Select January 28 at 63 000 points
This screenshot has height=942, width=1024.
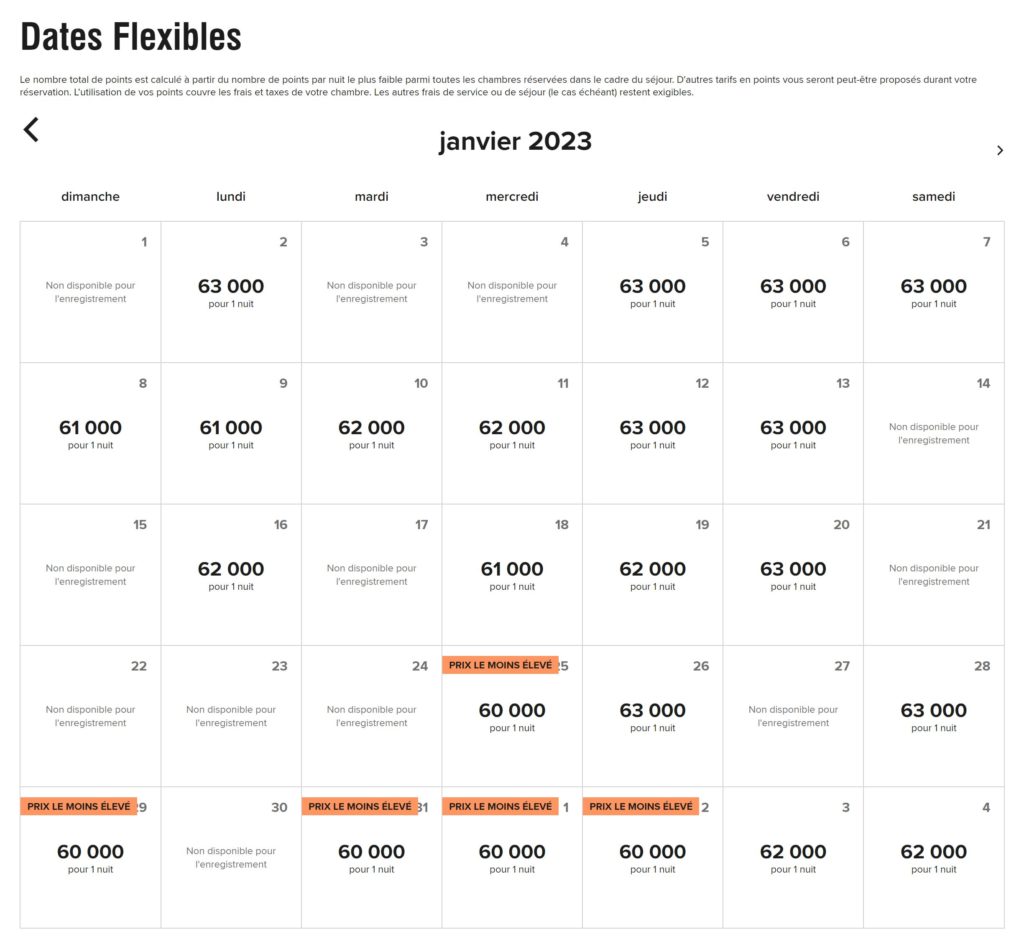[933, 716]
